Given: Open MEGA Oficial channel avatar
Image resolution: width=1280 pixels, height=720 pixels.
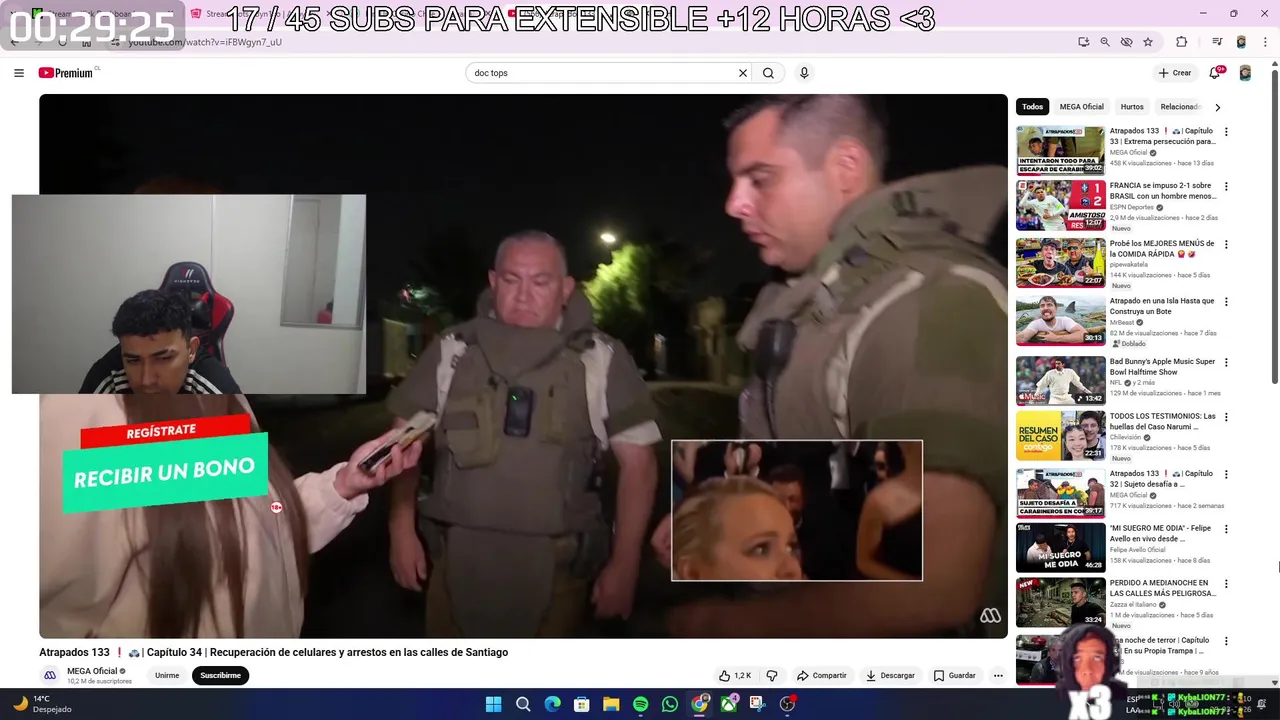Looking at the screenshot, I should click(50, 676).
